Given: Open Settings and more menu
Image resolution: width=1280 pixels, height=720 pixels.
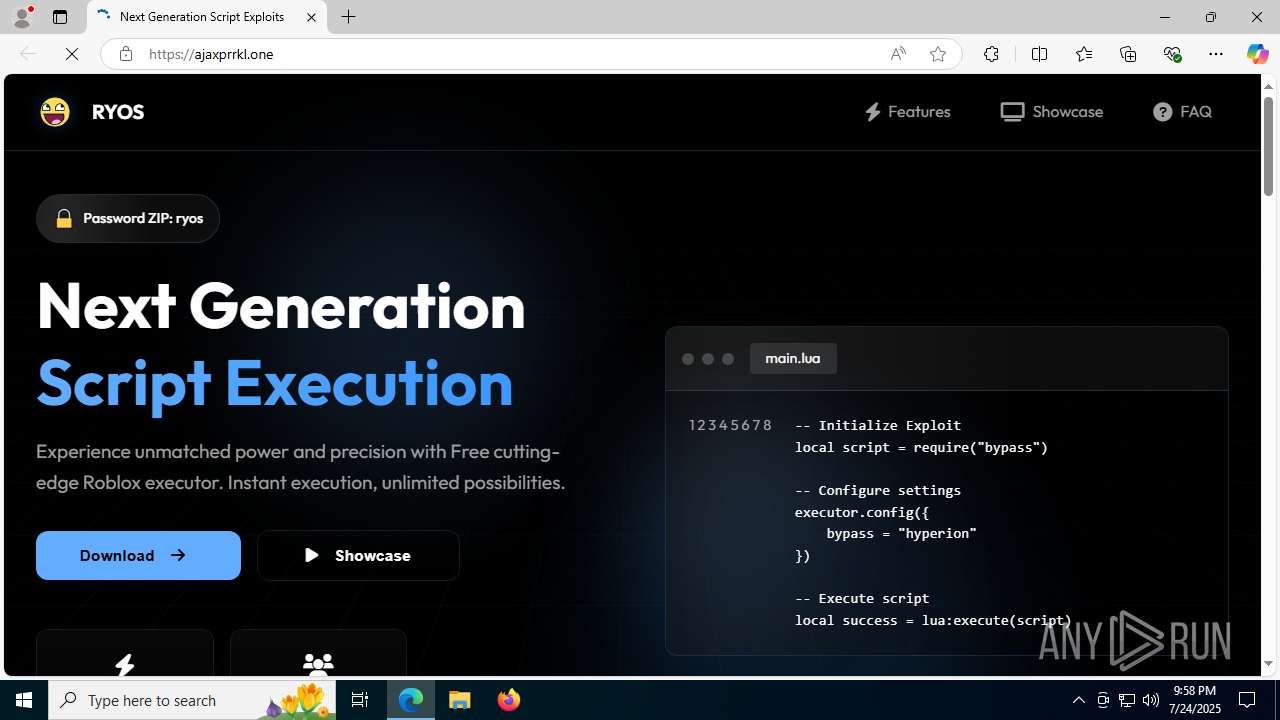Looking at the screenshot, I should click(1216, 54).
